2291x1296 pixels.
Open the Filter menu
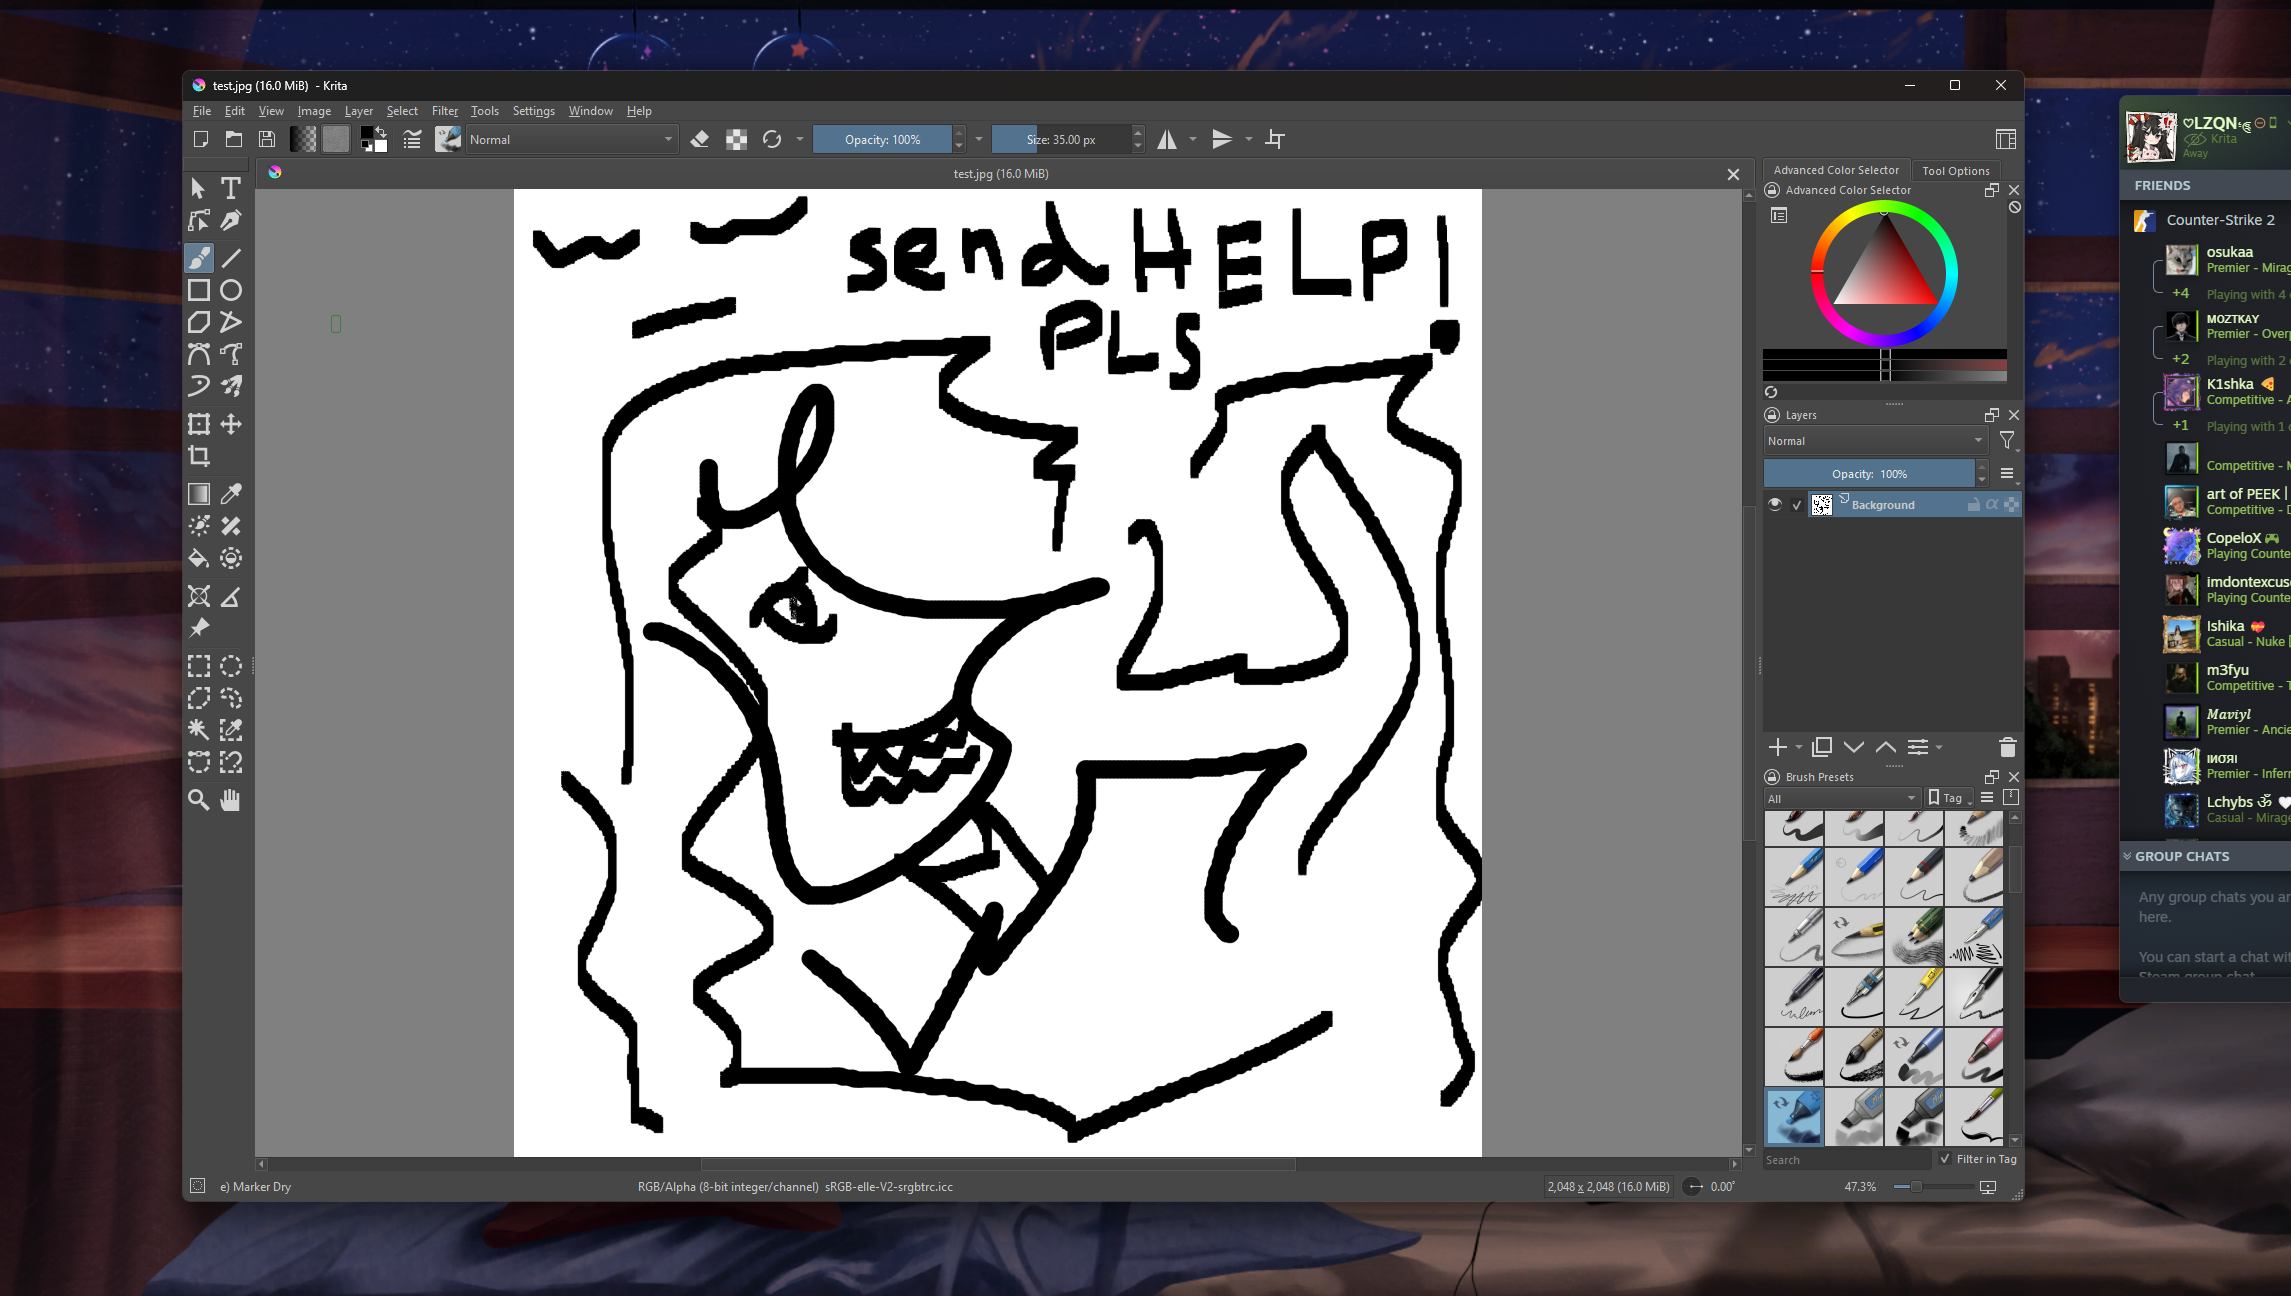pos(444,111)
